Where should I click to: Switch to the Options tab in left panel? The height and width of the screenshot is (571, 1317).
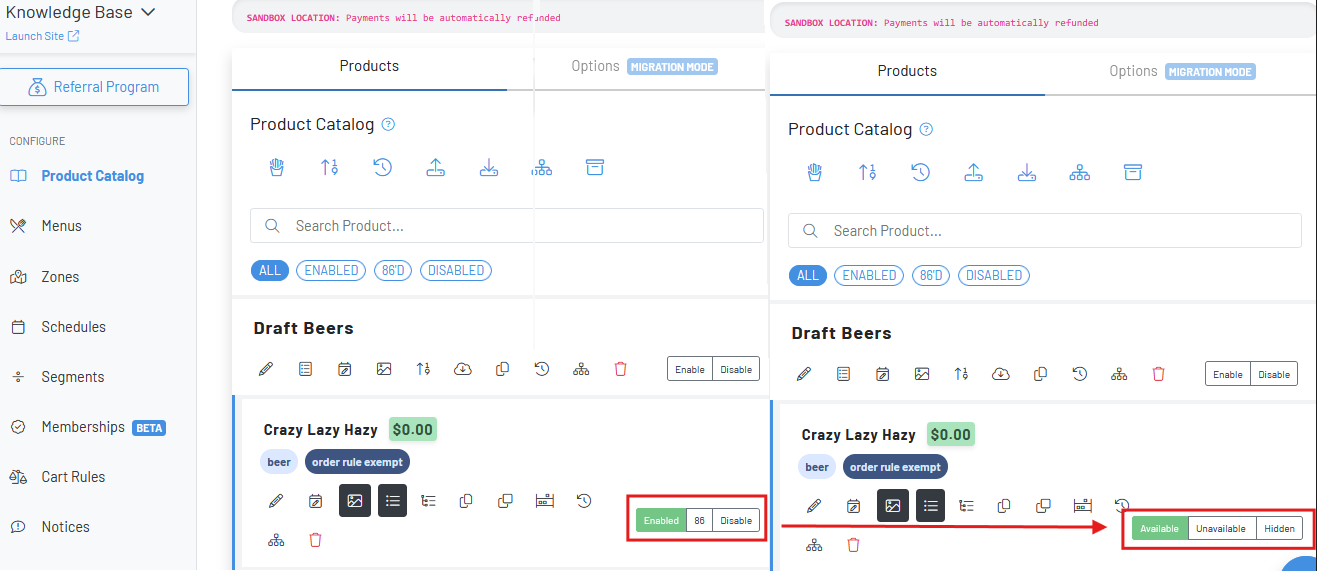click(596, 66)
